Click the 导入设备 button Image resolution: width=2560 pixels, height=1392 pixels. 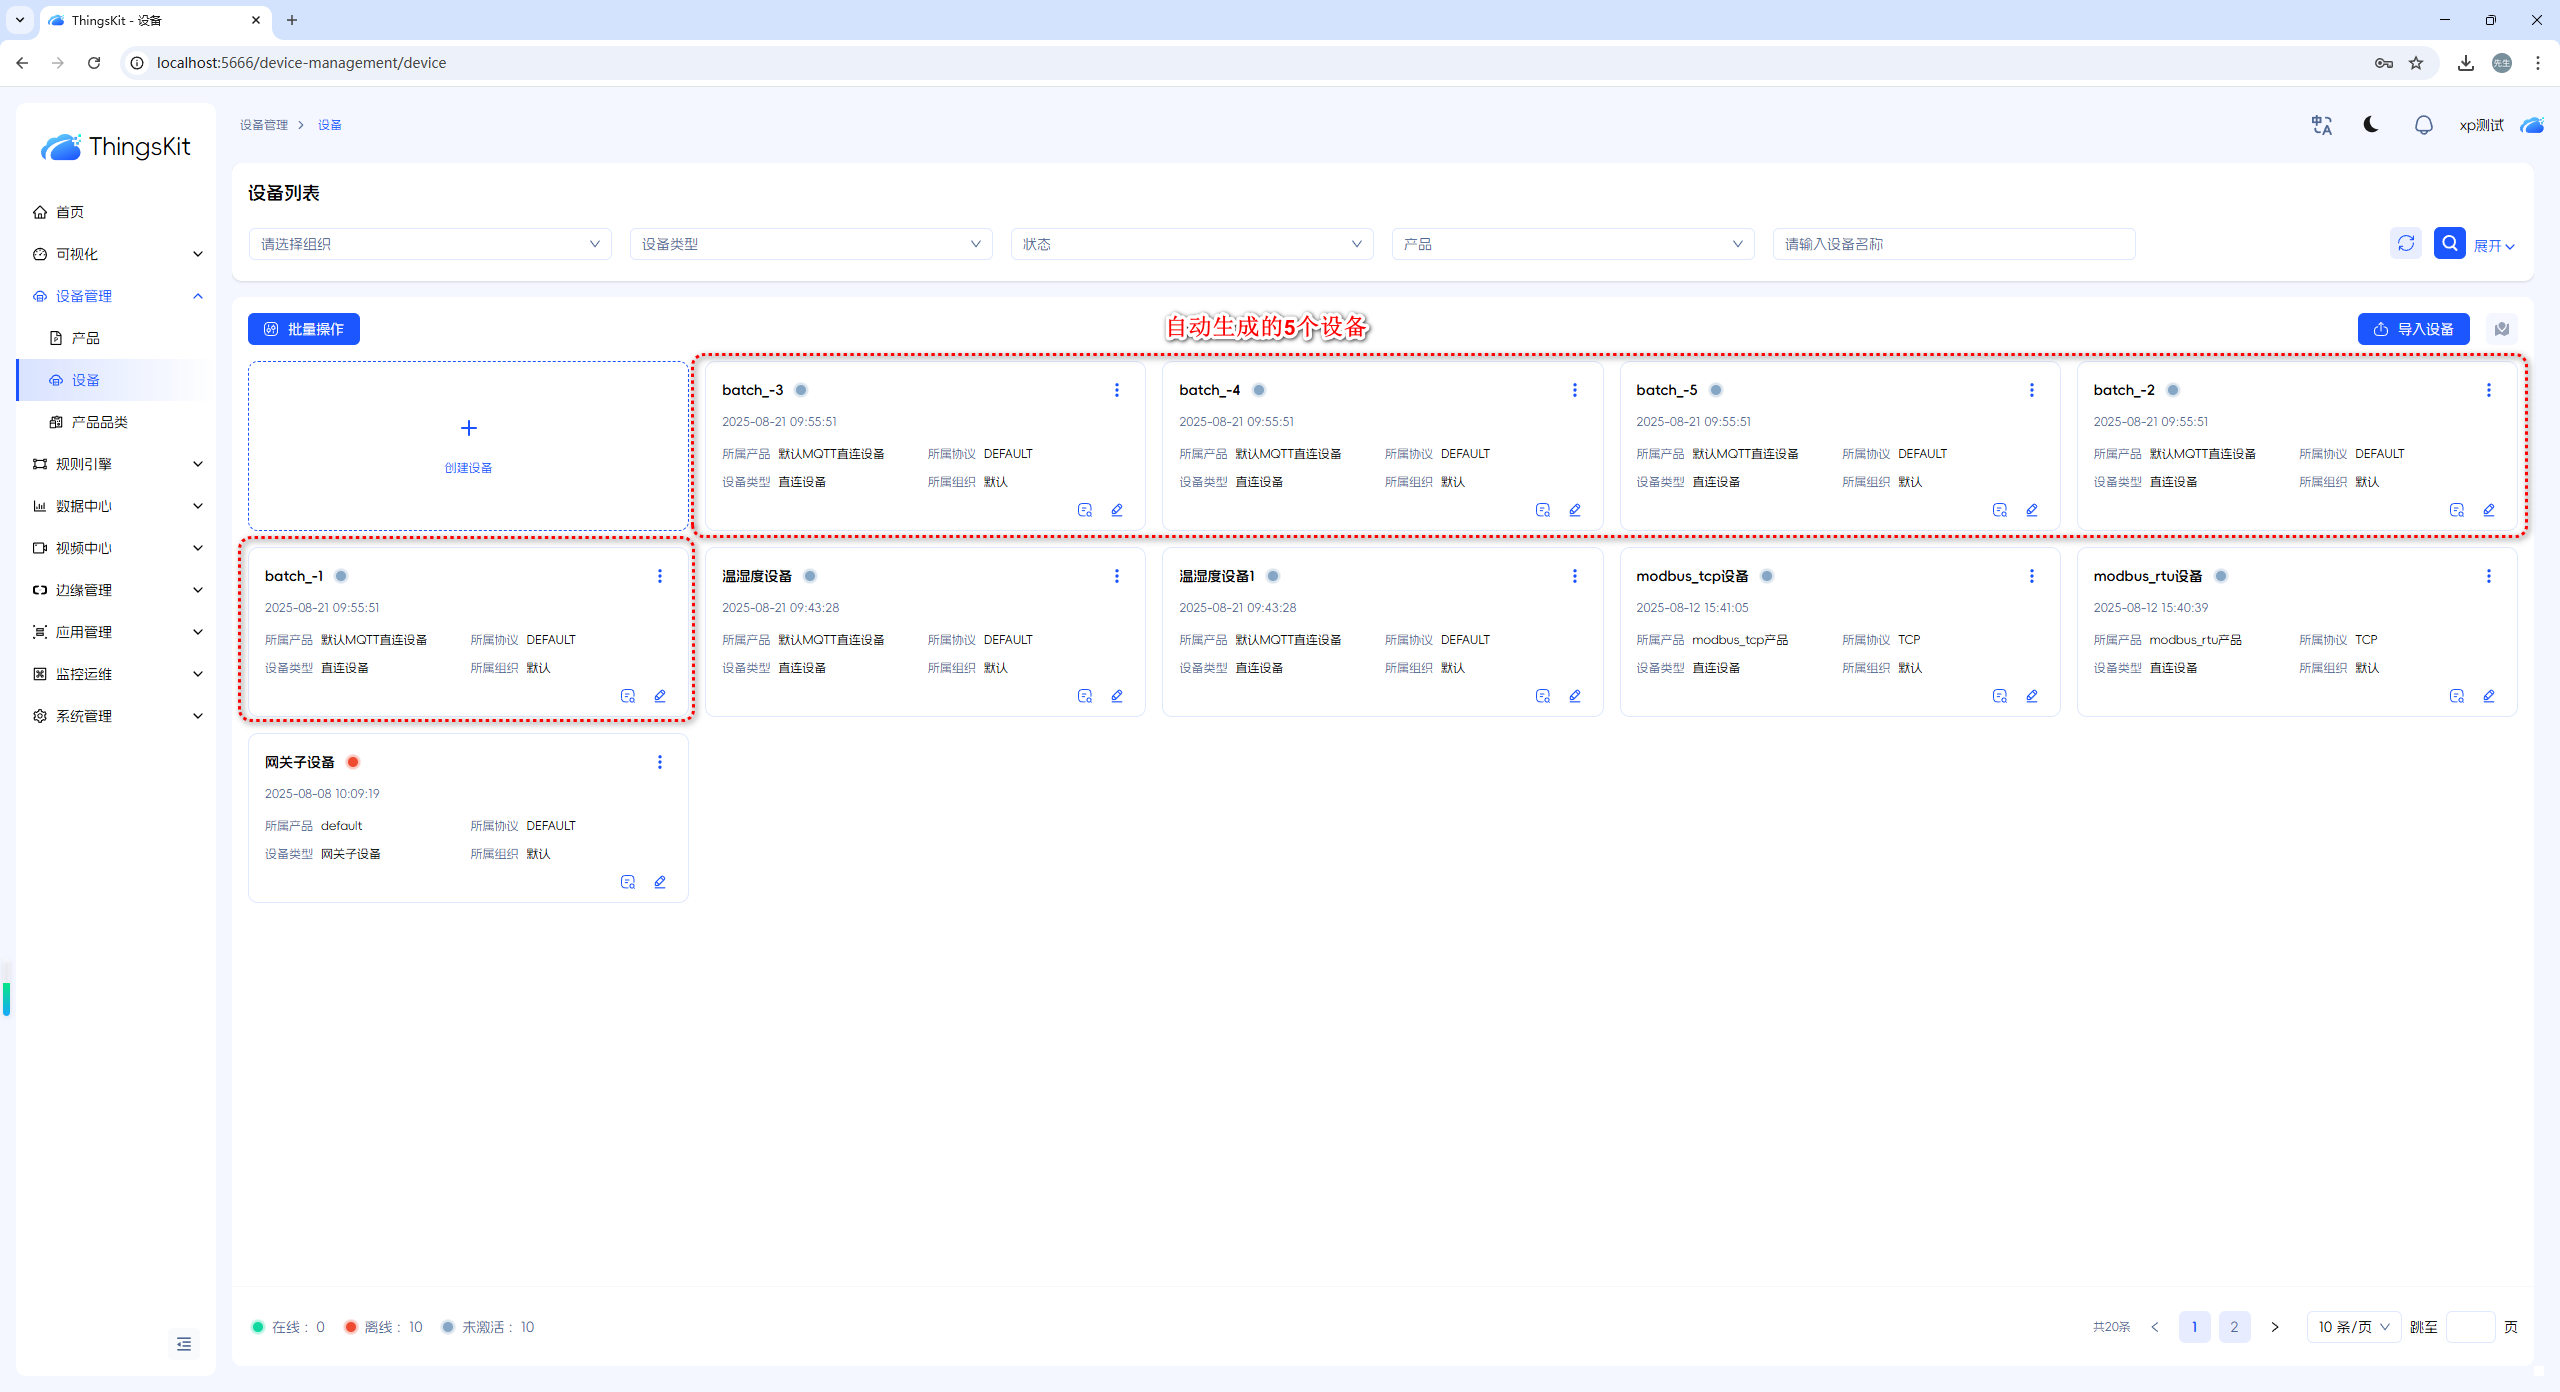pyautogui.click(x=2413, y=329)
